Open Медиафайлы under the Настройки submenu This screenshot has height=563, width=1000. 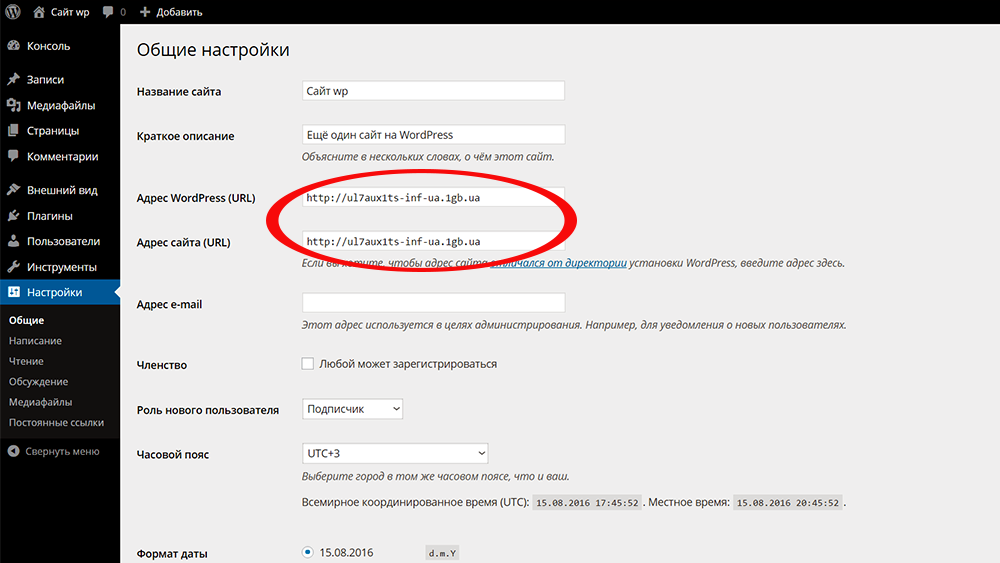pos(40,402)
